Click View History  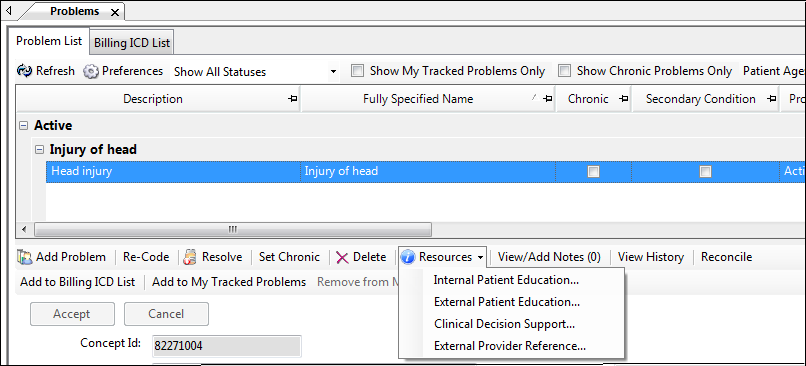(x=651, y=257)
